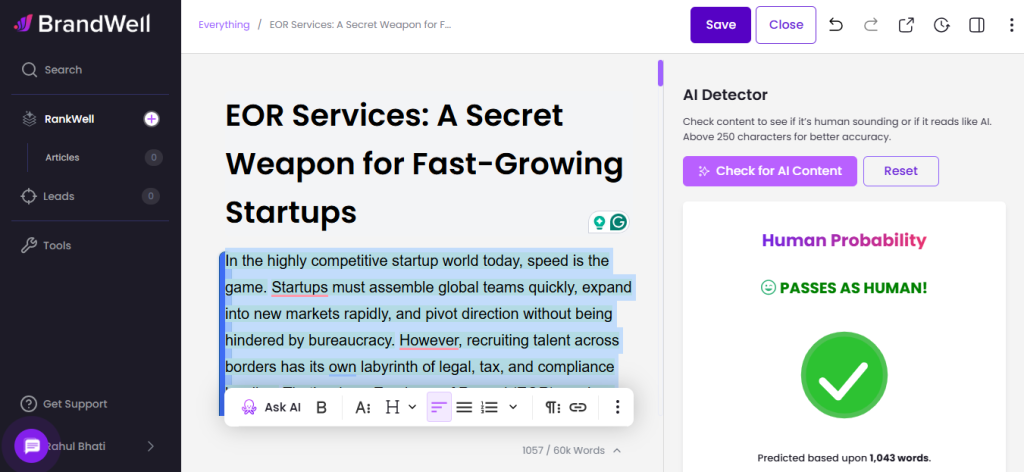This screenshot has width=1024, height=472.
Task: Open the version history clock icon
Action: (x=941, y=25)
